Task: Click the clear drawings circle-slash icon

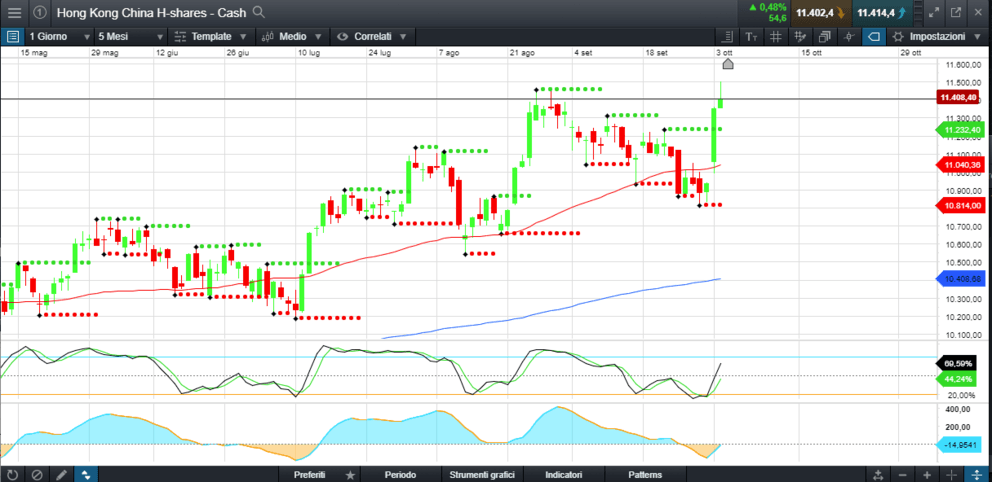Action: [37, 474]
